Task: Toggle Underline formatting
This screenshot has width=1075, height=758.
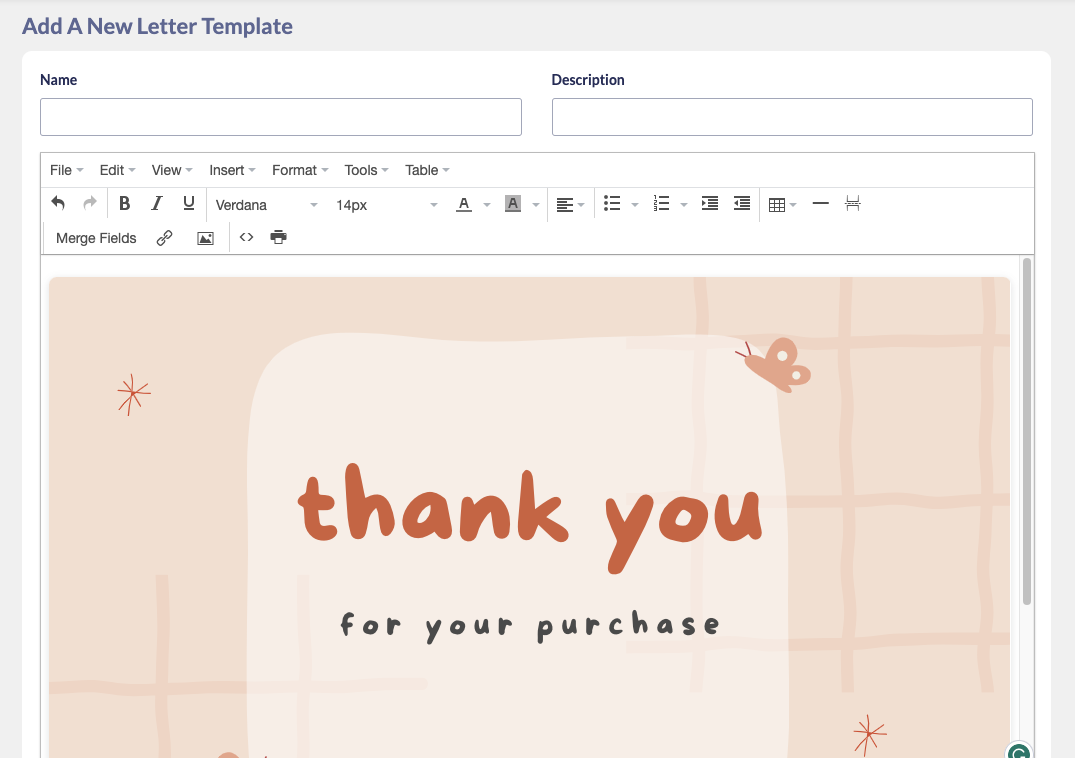Action: (x=189, y=204)
